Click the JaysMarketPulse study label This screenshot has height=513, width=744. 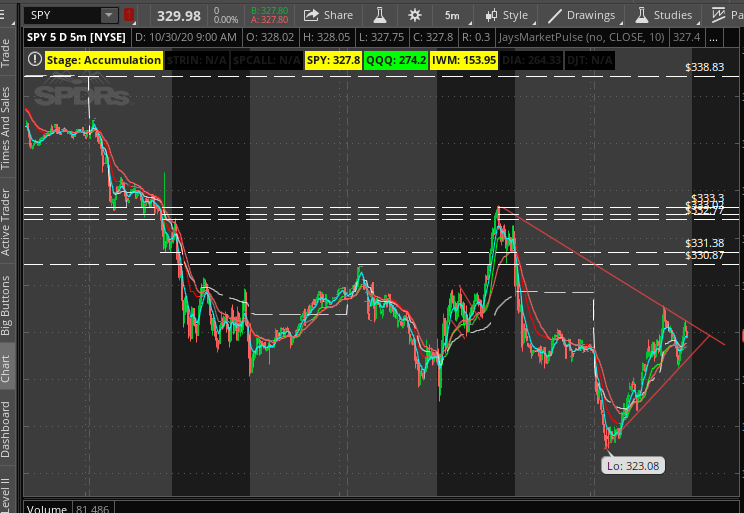[581, 37]
